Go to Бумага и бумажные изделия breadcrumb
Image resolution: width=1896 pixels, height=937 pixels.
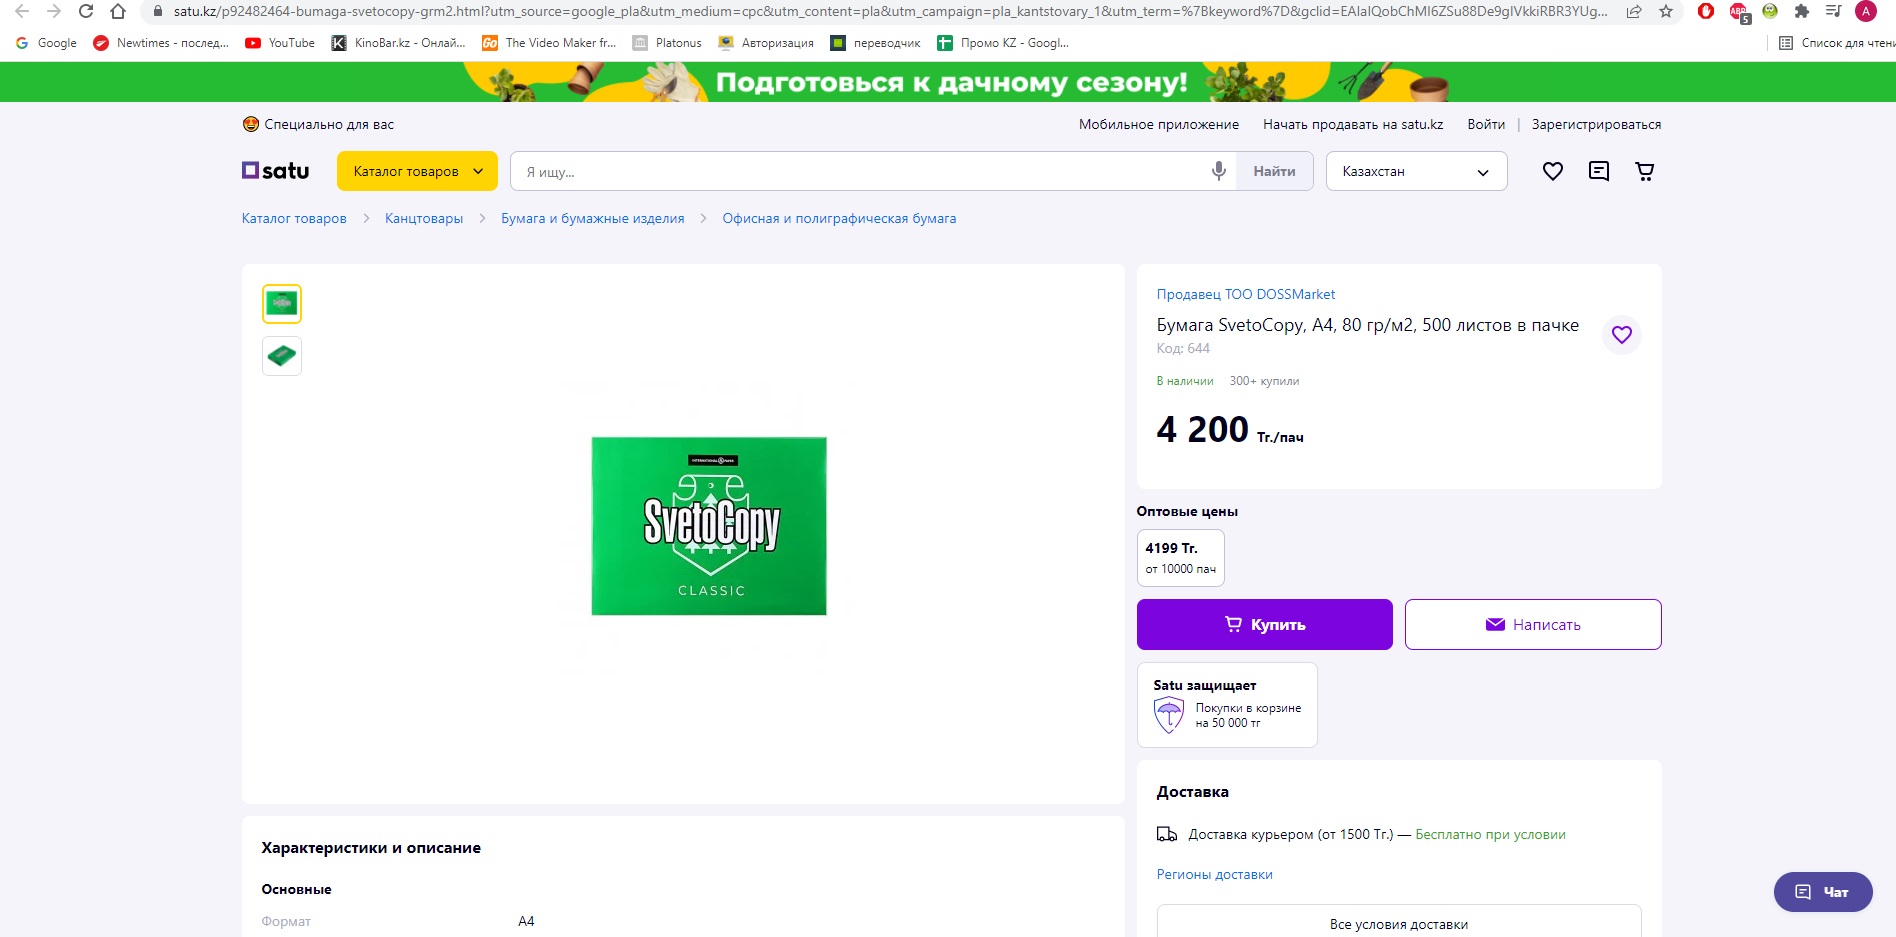coord(593,218)
